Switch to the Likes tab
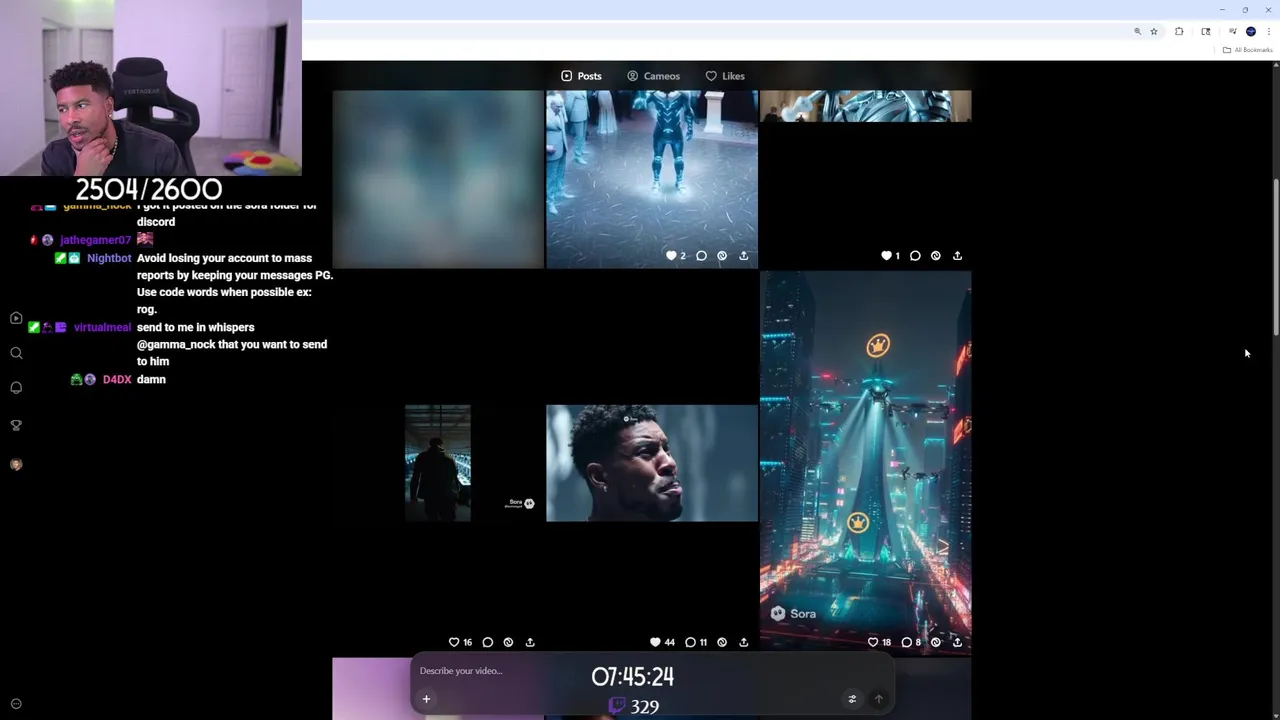The width and height of the screenshot is (1280, 720). [x=725, y=76]
